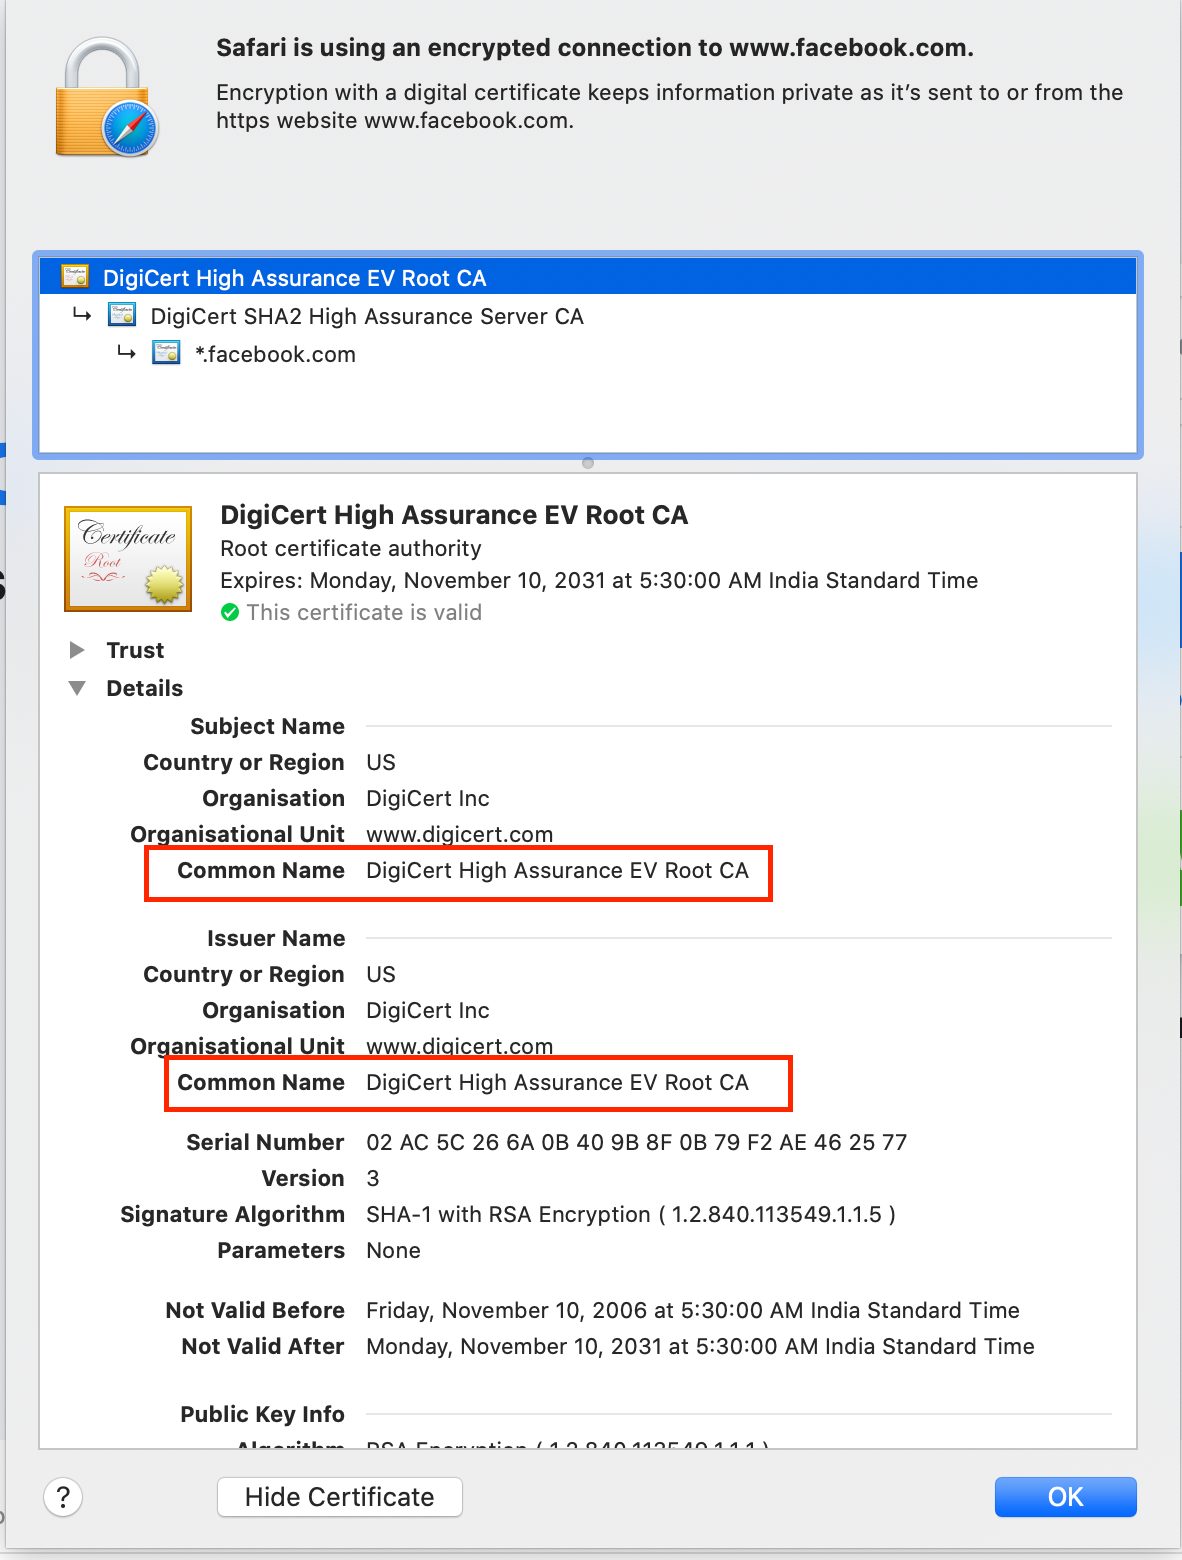Click the Subject Name heading

pyautogui.click(x=267, y=726)
